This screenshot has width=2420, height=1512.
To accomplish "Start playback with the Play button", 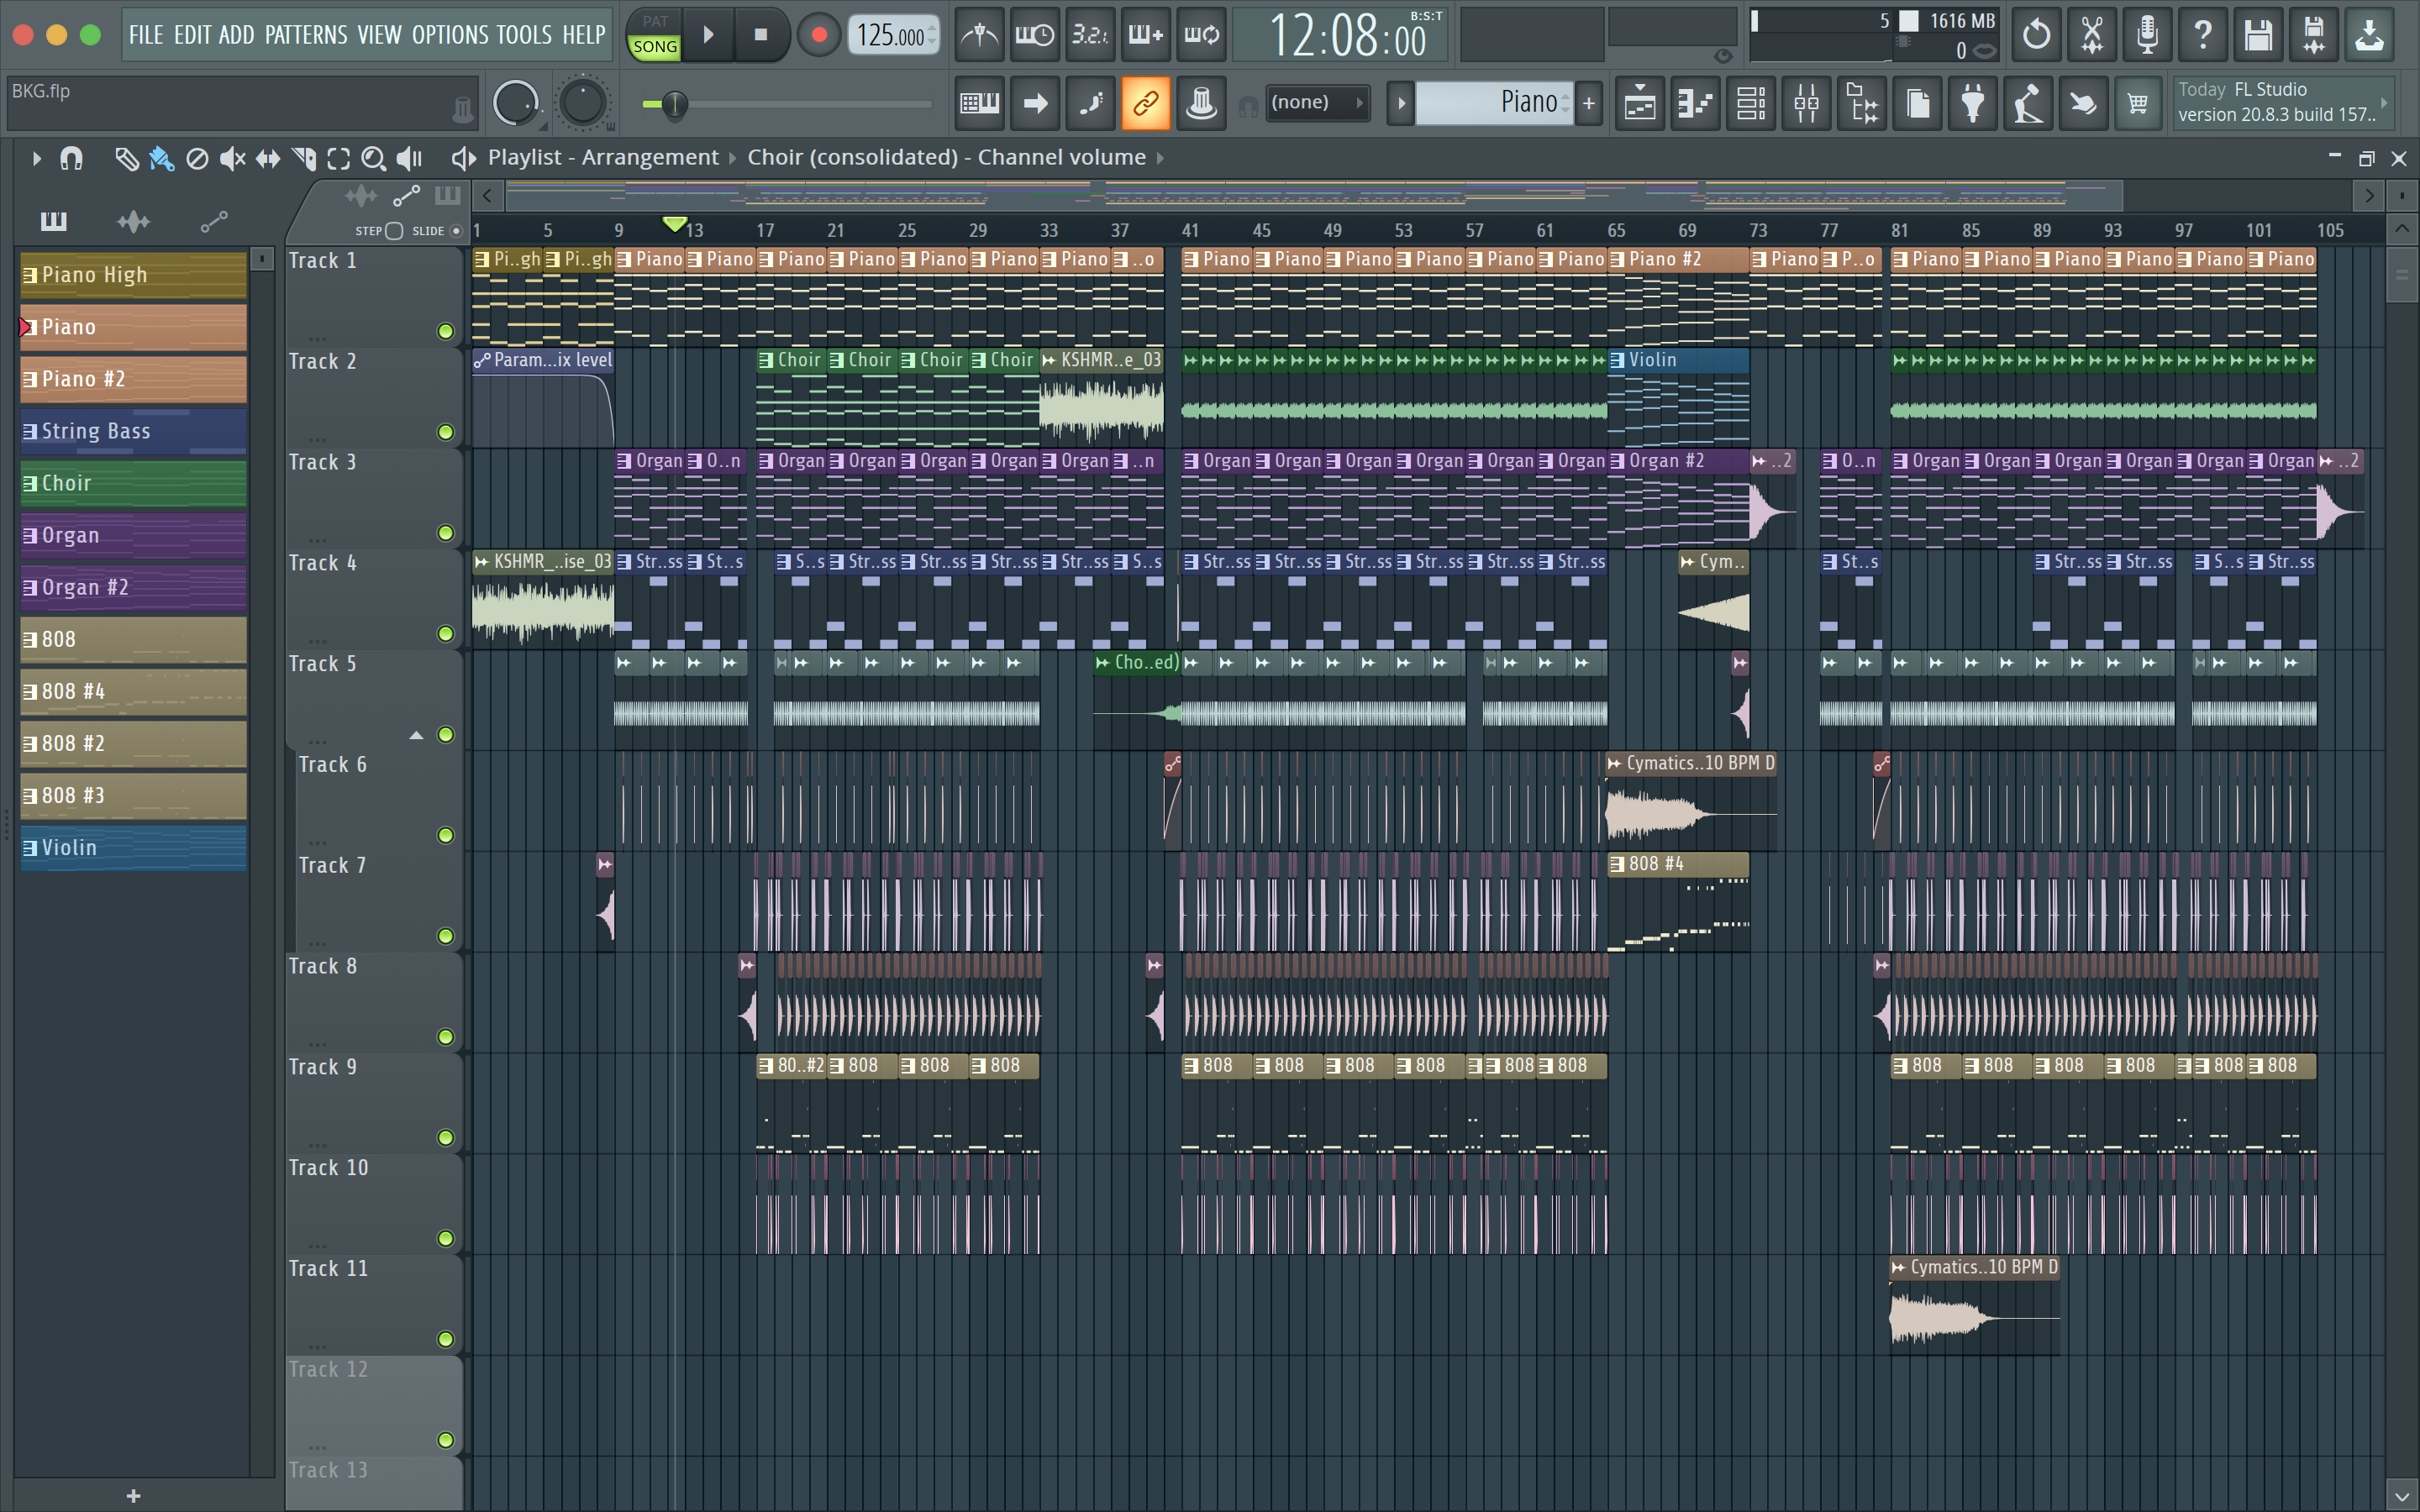I will pos(709,35).
